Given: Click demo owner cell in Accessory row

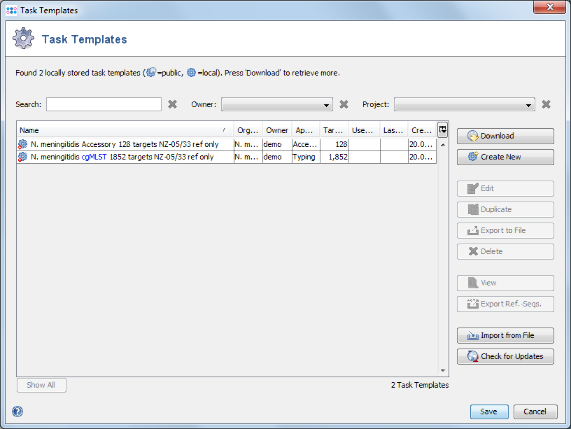Looking at the screenshot, I should (277, 145).
